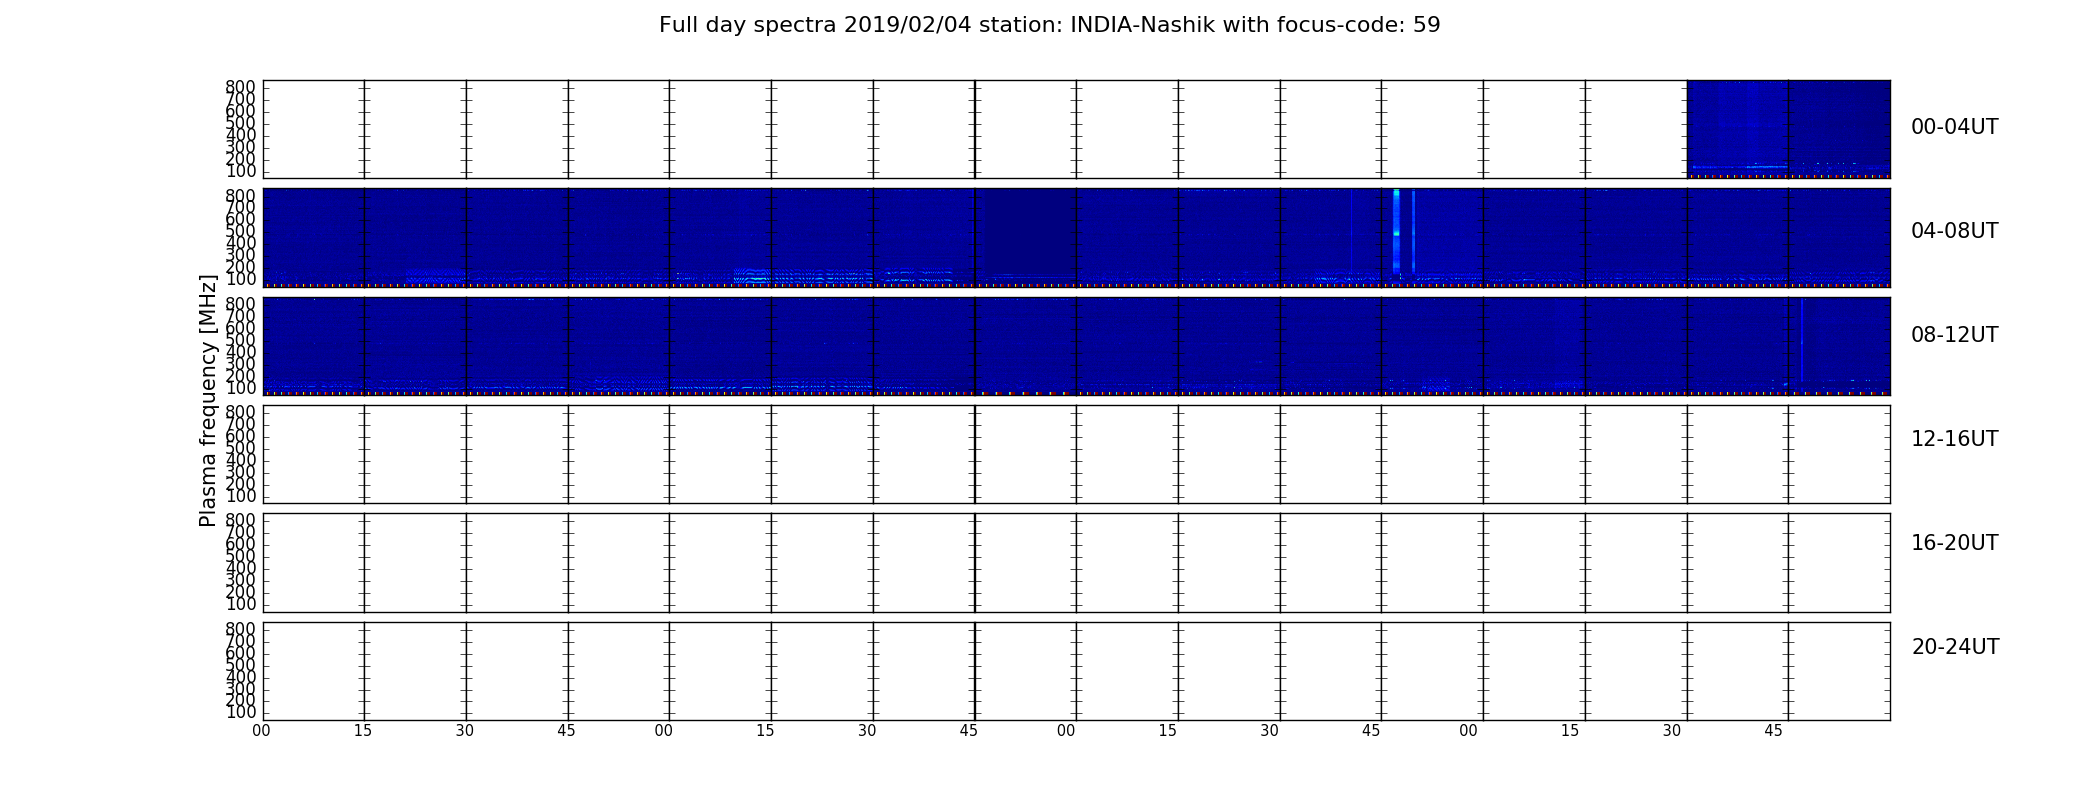This screenshot has height=800, width=2100.
Task: Click the '100' tick label of the 00-04UT panel
Action: pos(240,171)
